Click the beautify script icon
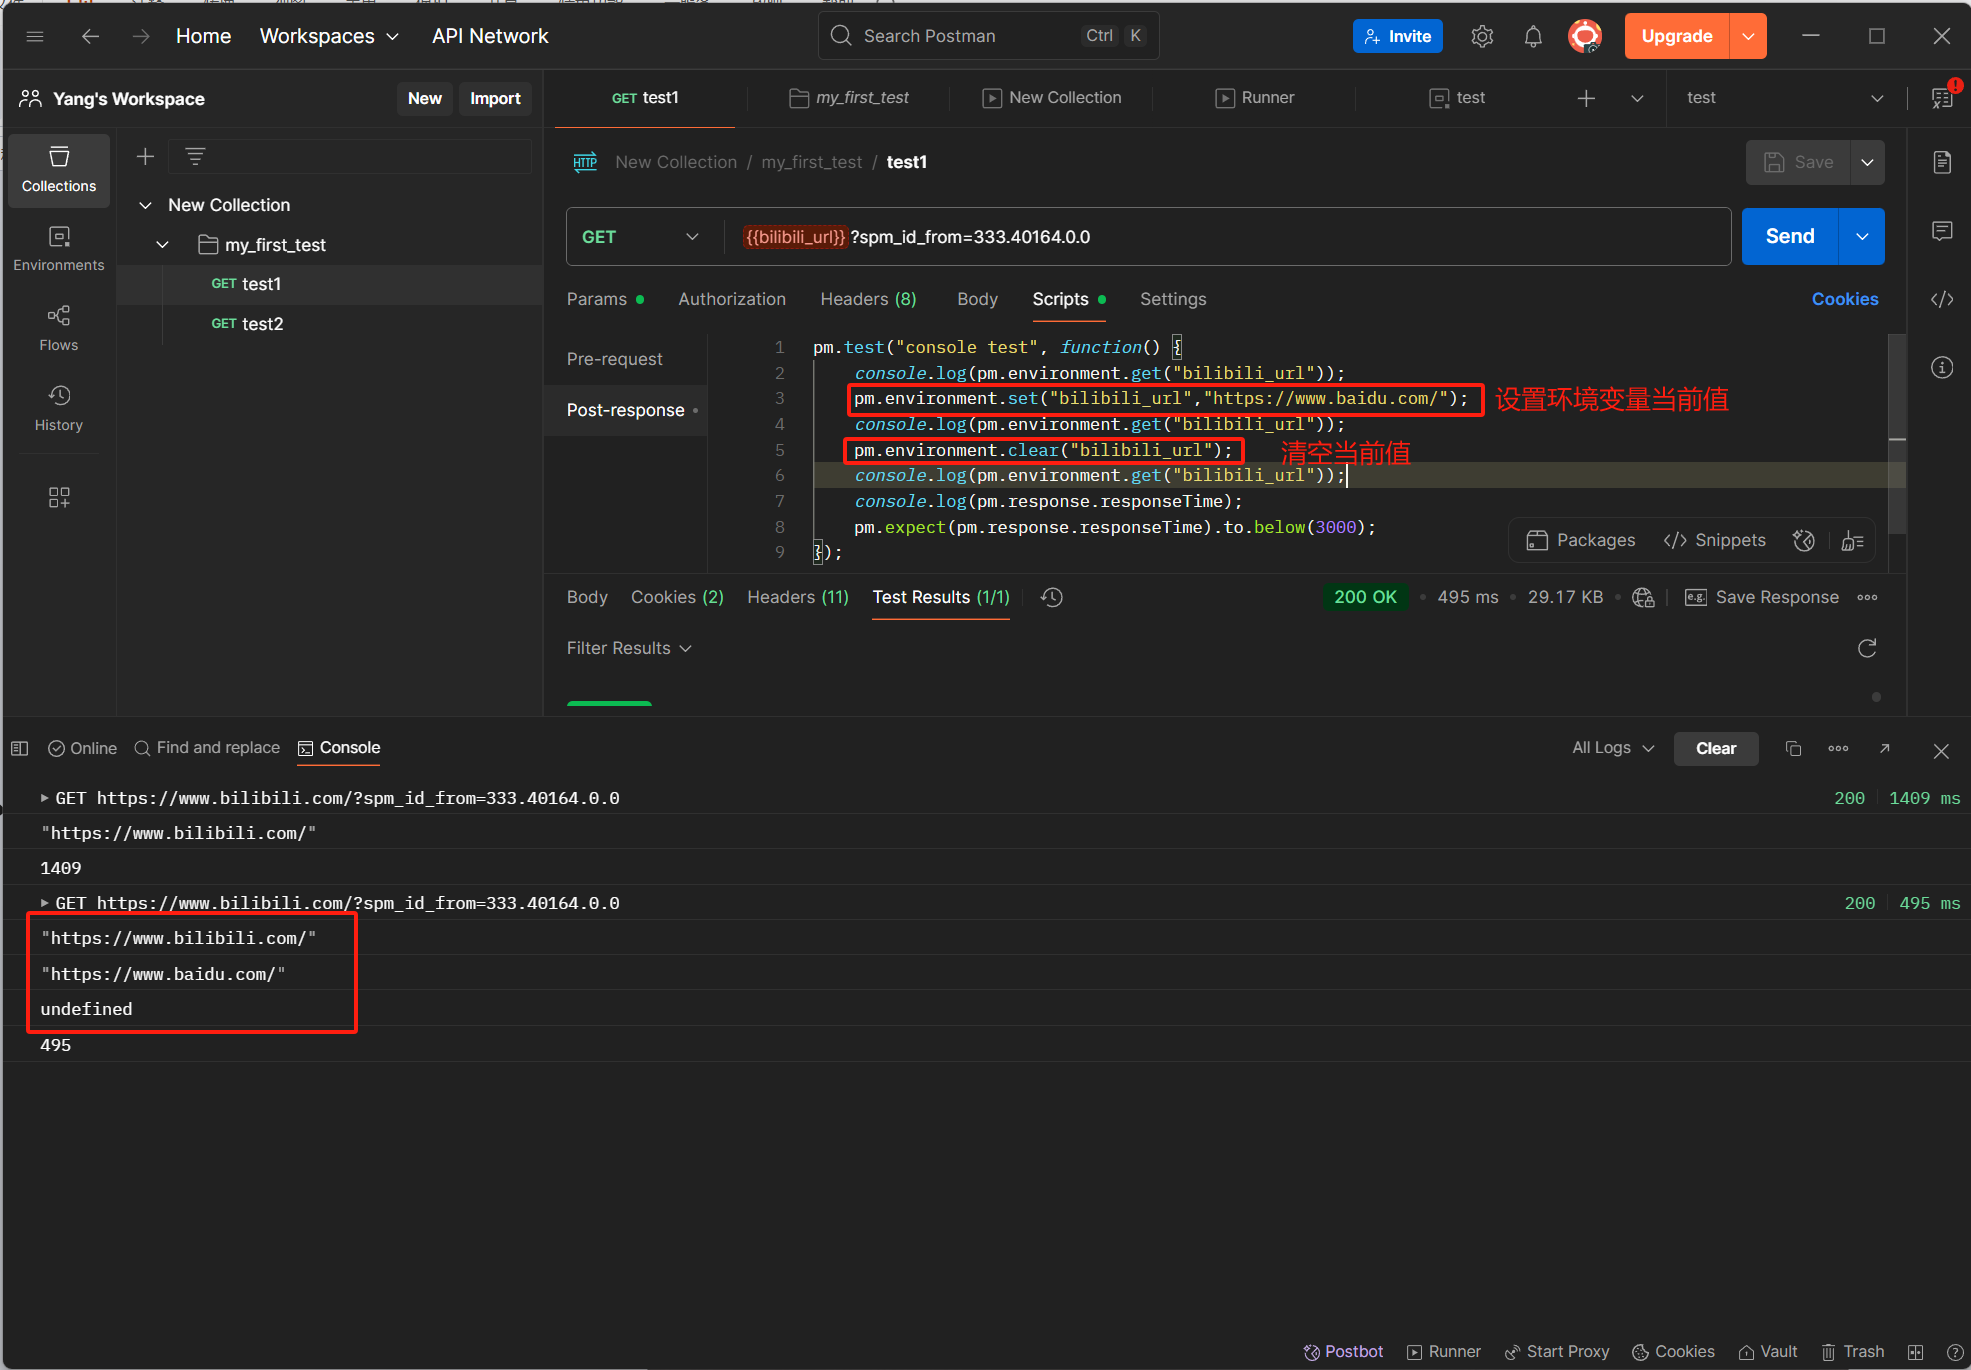 click(x=1852, y=540)
